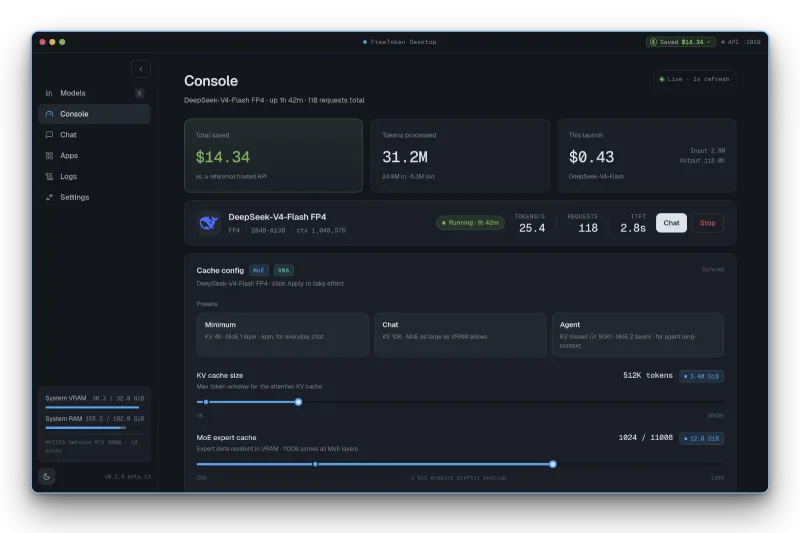Click the small marker dot on MoE cache track
Viewport: 800px width, 533px height.
click(x=315, y=464)
